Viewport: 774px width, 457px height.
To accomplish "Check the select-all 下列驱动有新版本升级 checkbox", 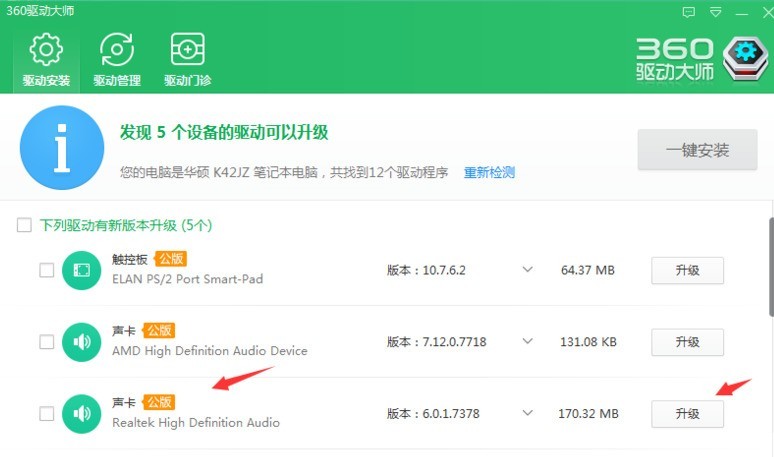I will pyautogui.click(x=24, y=225).
